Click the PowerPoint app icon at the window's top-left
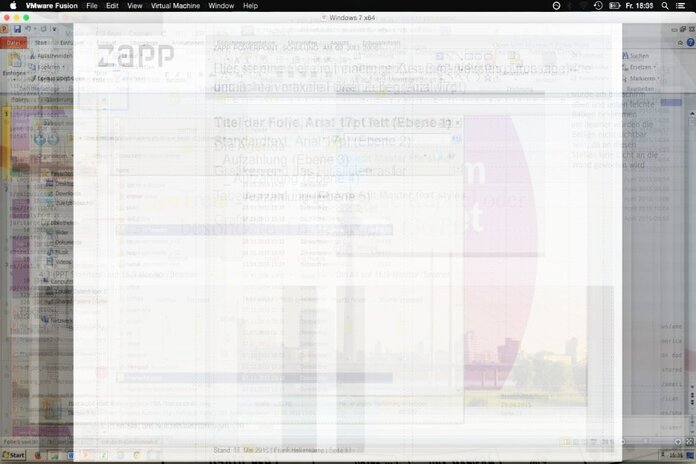 (x=4, y=29)
